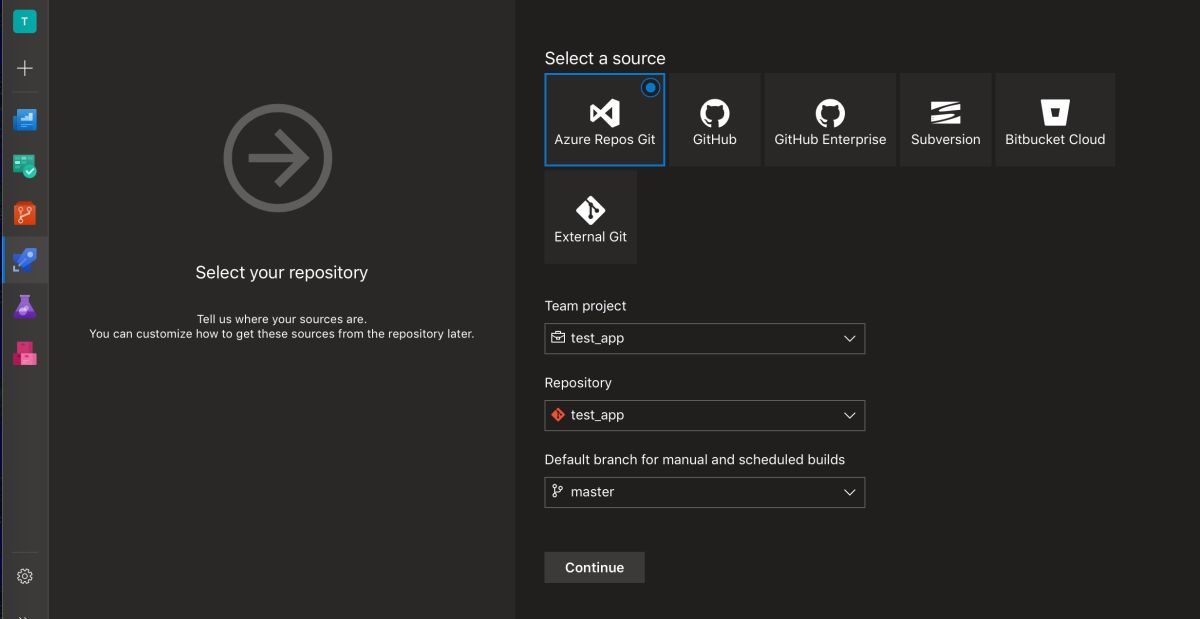Click the 'Team project' label
1200x619 pixels.
pyautogui.click(x=586, y=306)
